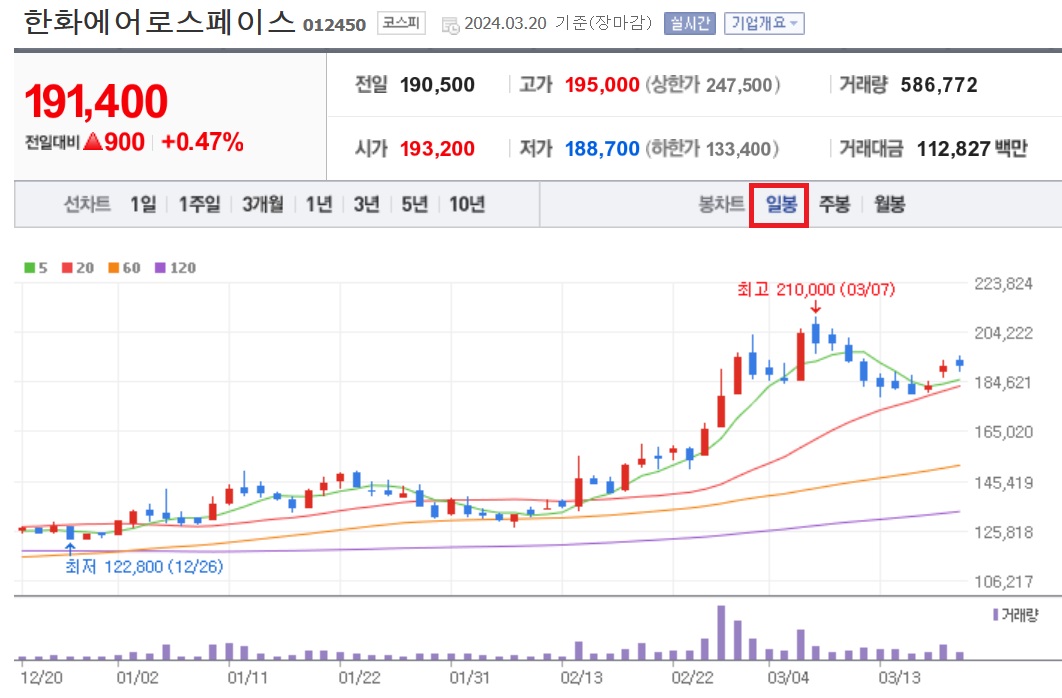This screenshot has width=1062, height=698.
Task: Click the 봉차트 label
Action: tap(721, 204)
